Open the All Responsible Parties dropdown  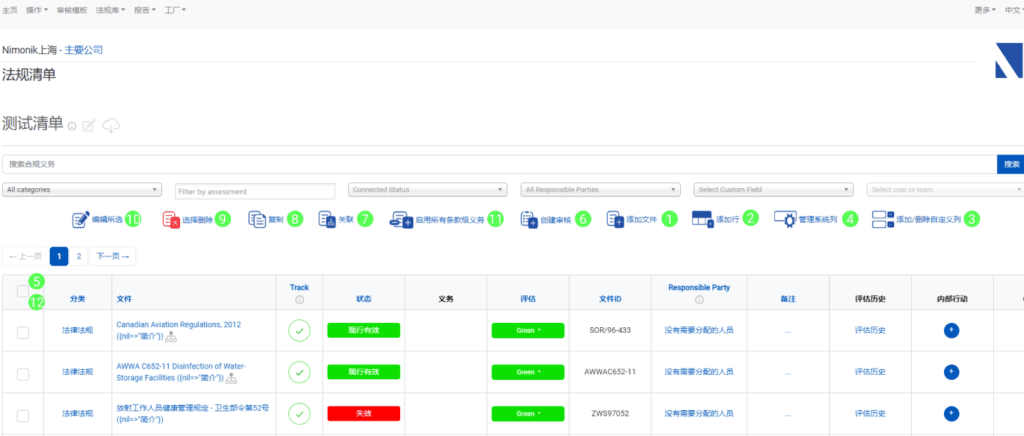point(601,189)
